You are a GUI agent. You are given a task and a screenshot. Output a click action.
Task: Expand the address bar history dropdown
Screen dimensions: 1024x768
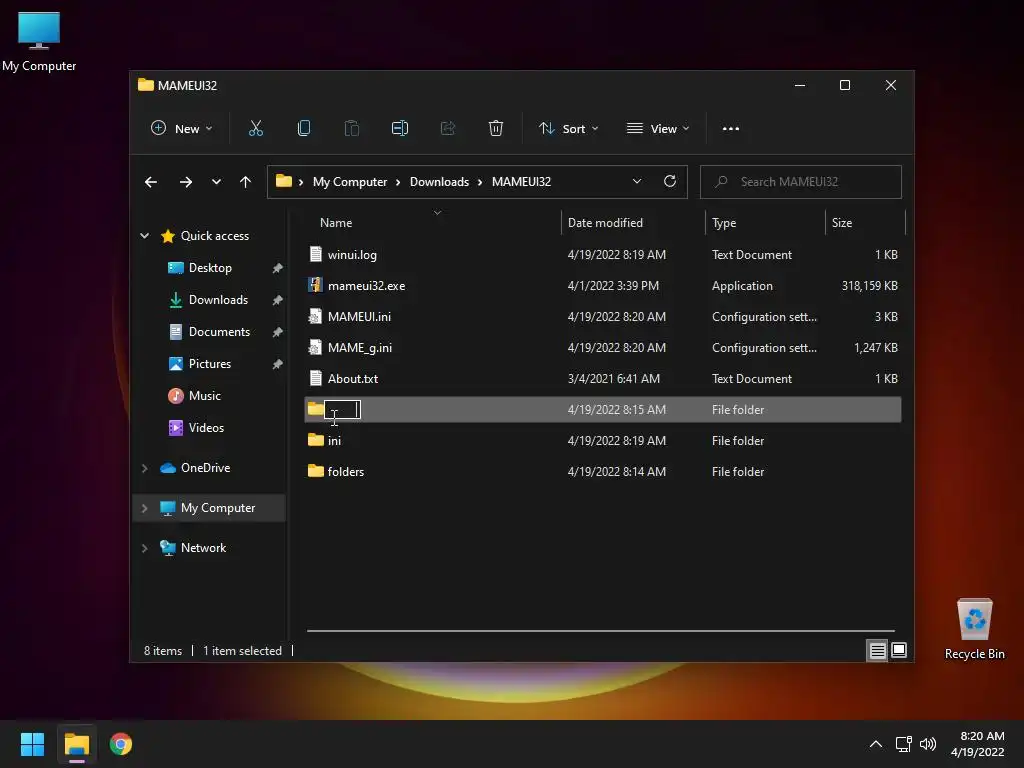tap(637, 182)
